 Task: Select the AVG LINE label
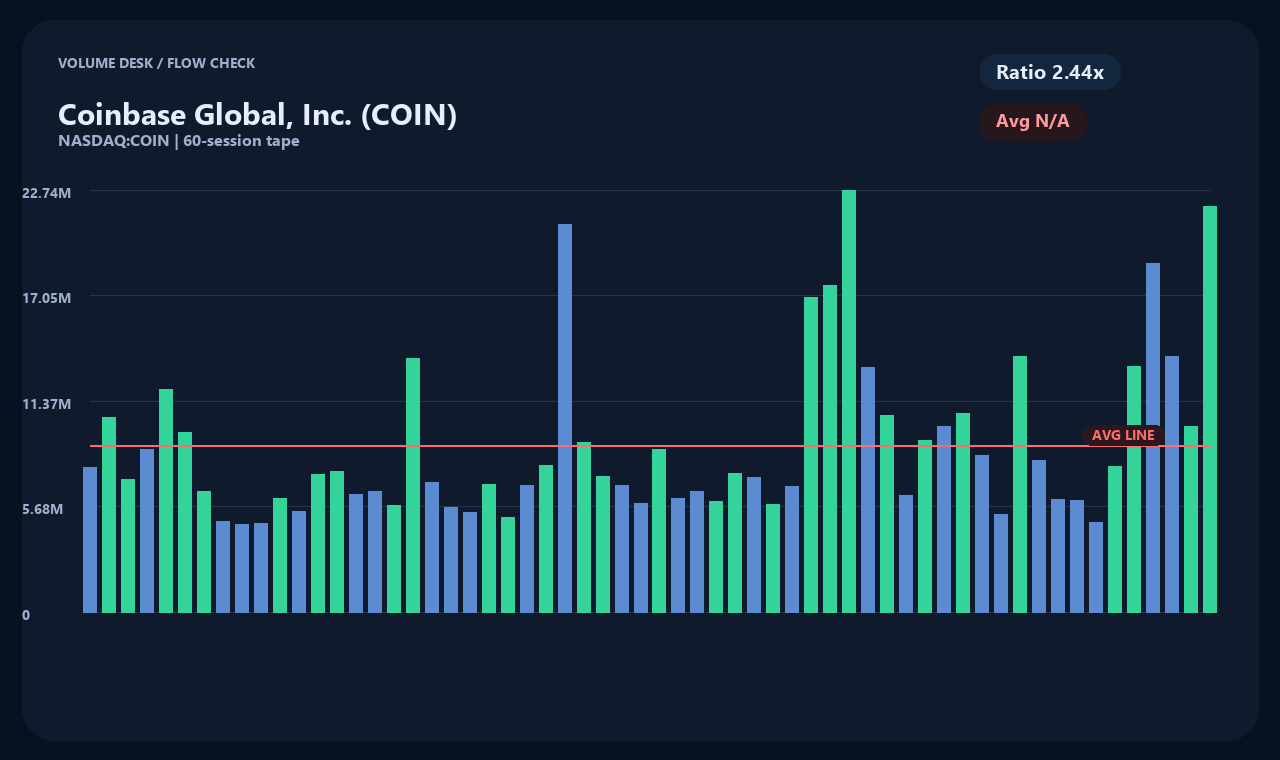1123,436
